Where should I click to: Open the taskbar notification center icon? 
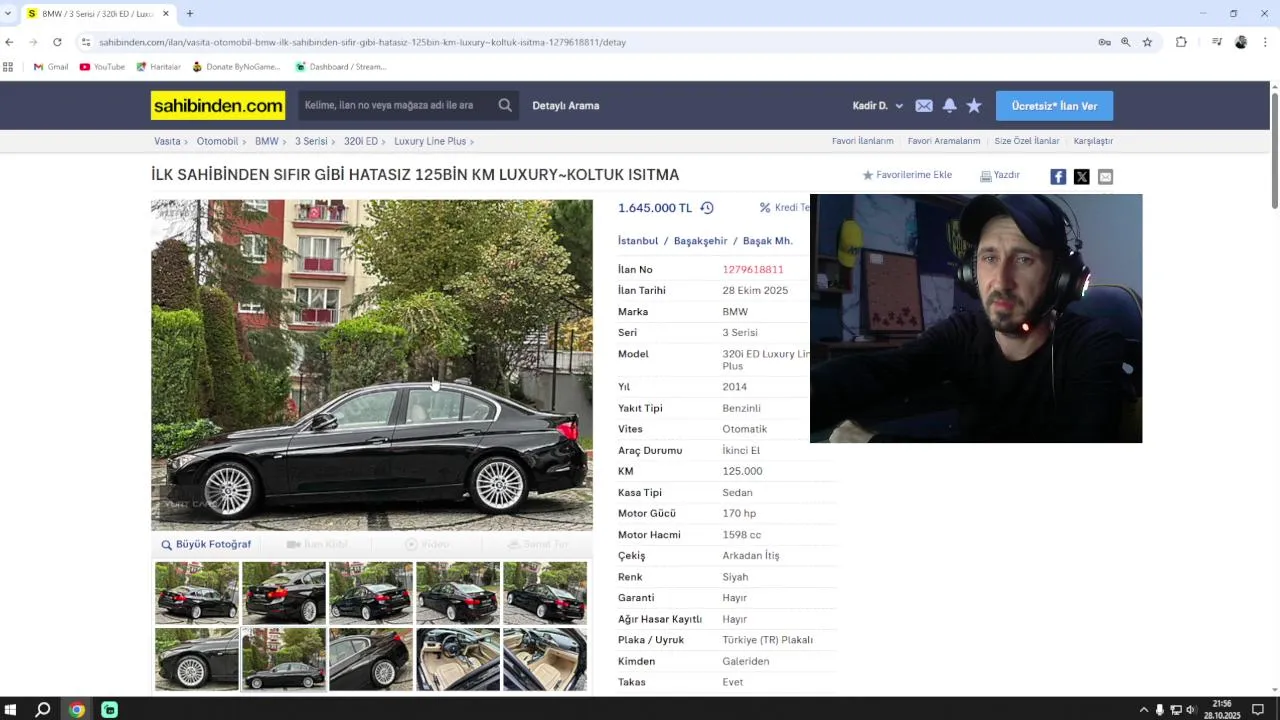[1258, 709]
